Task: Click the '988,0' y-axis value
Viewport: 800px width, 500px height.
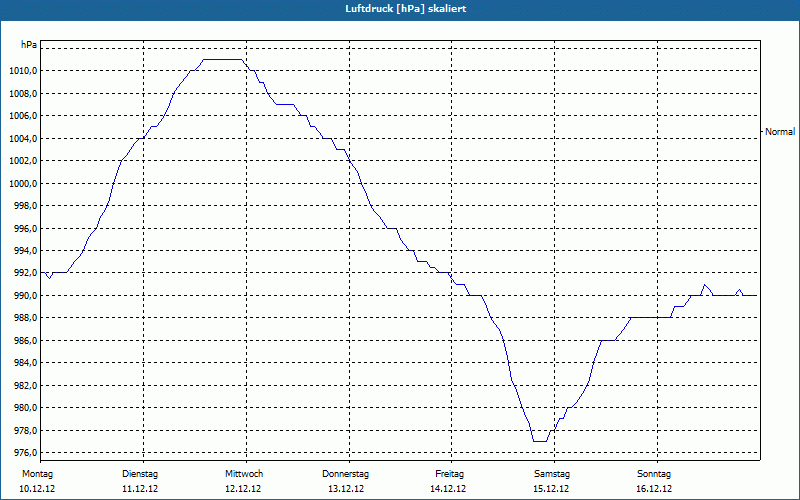Action: coord(26,318)
